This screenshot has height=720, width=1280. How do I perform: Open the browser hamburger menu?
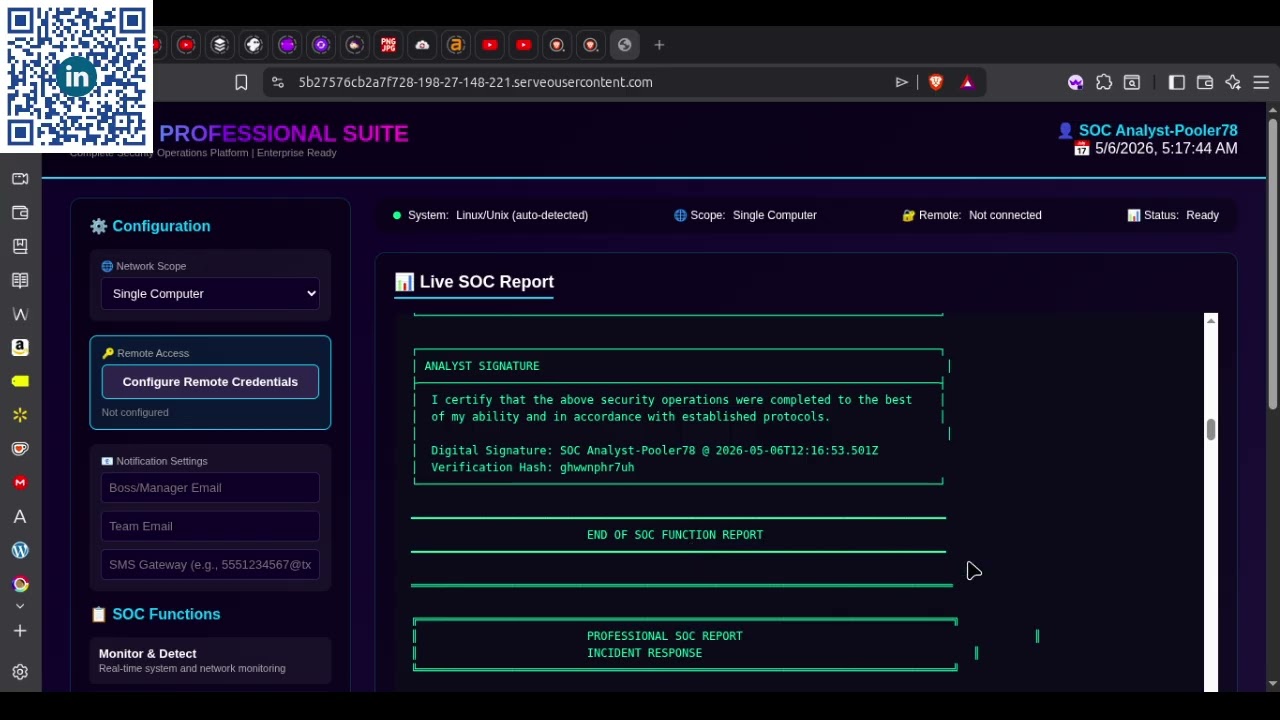pyautogui.click(x=1261, y=83)
